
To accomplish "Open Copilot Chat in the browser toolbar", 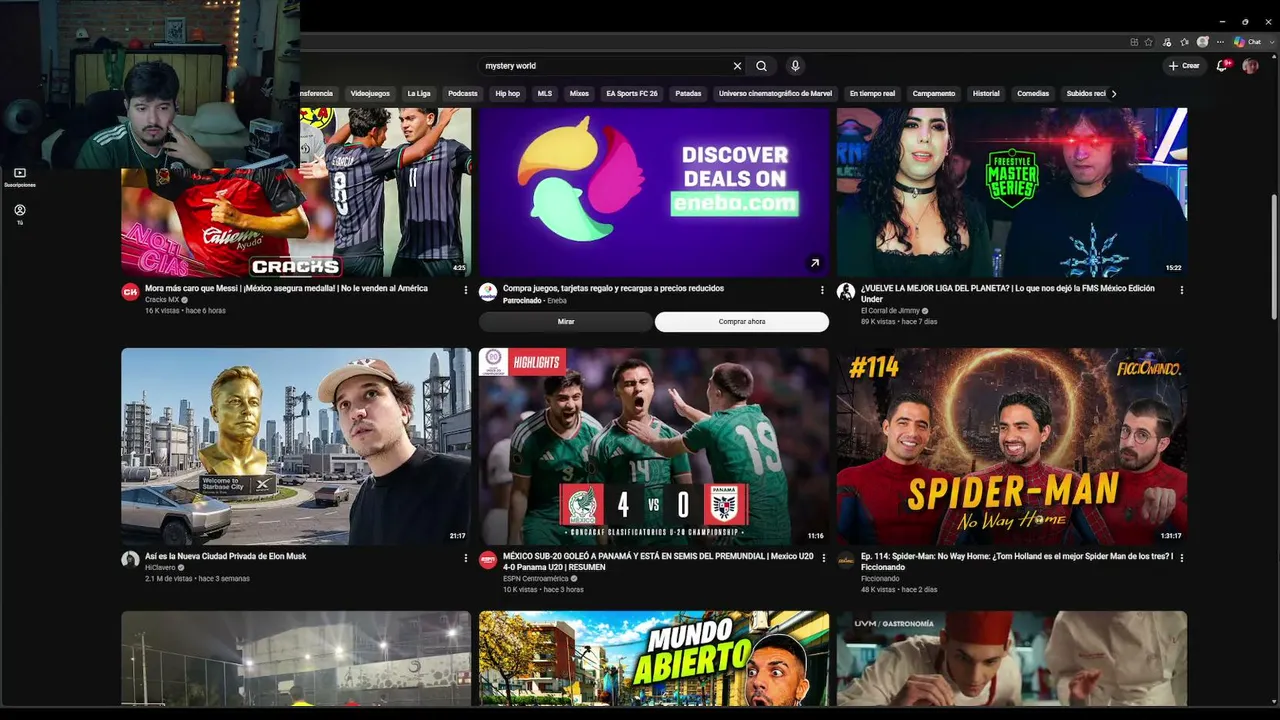I will coord(1247,42).
